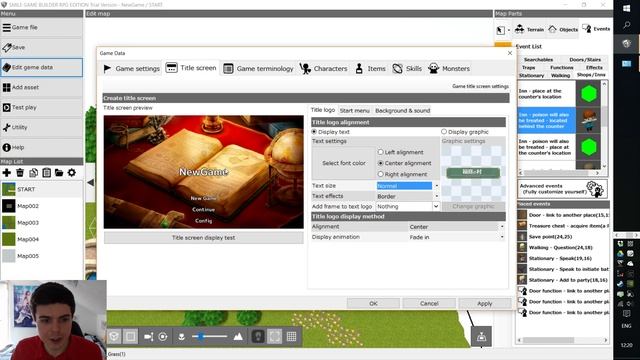Open the Searchables event tab
Viewport: 640px width, 360px height.
tap(538, 60)
